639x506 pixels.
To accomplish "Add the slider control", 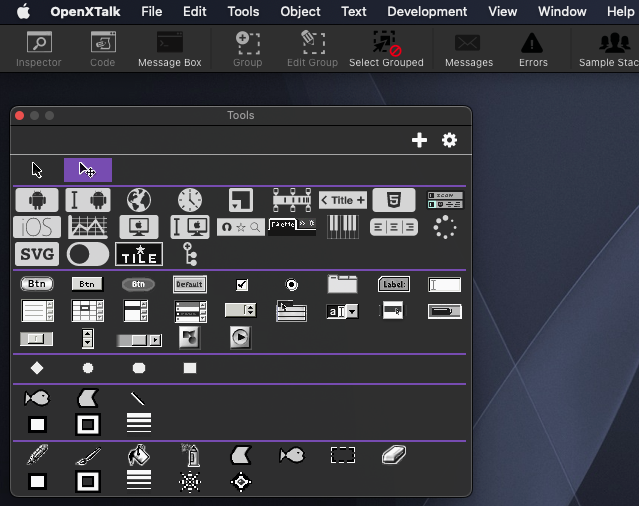I will coord(37,339).
